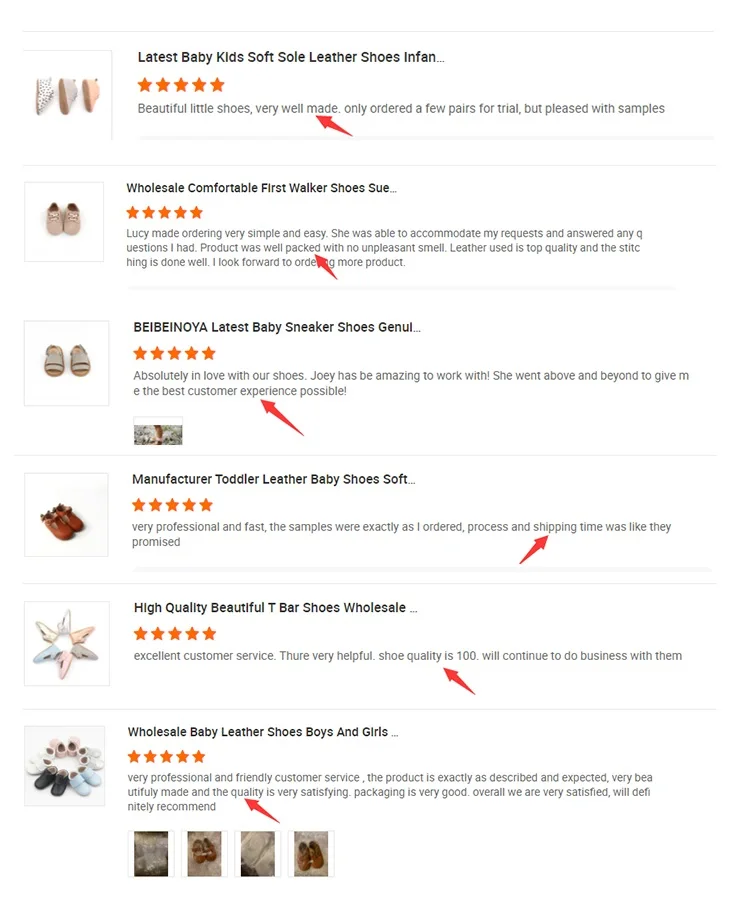This screenshot has height=913, width=749.
Task: Click the five-star rating of the BEIBEINOYA review
Action: (175, 353)
